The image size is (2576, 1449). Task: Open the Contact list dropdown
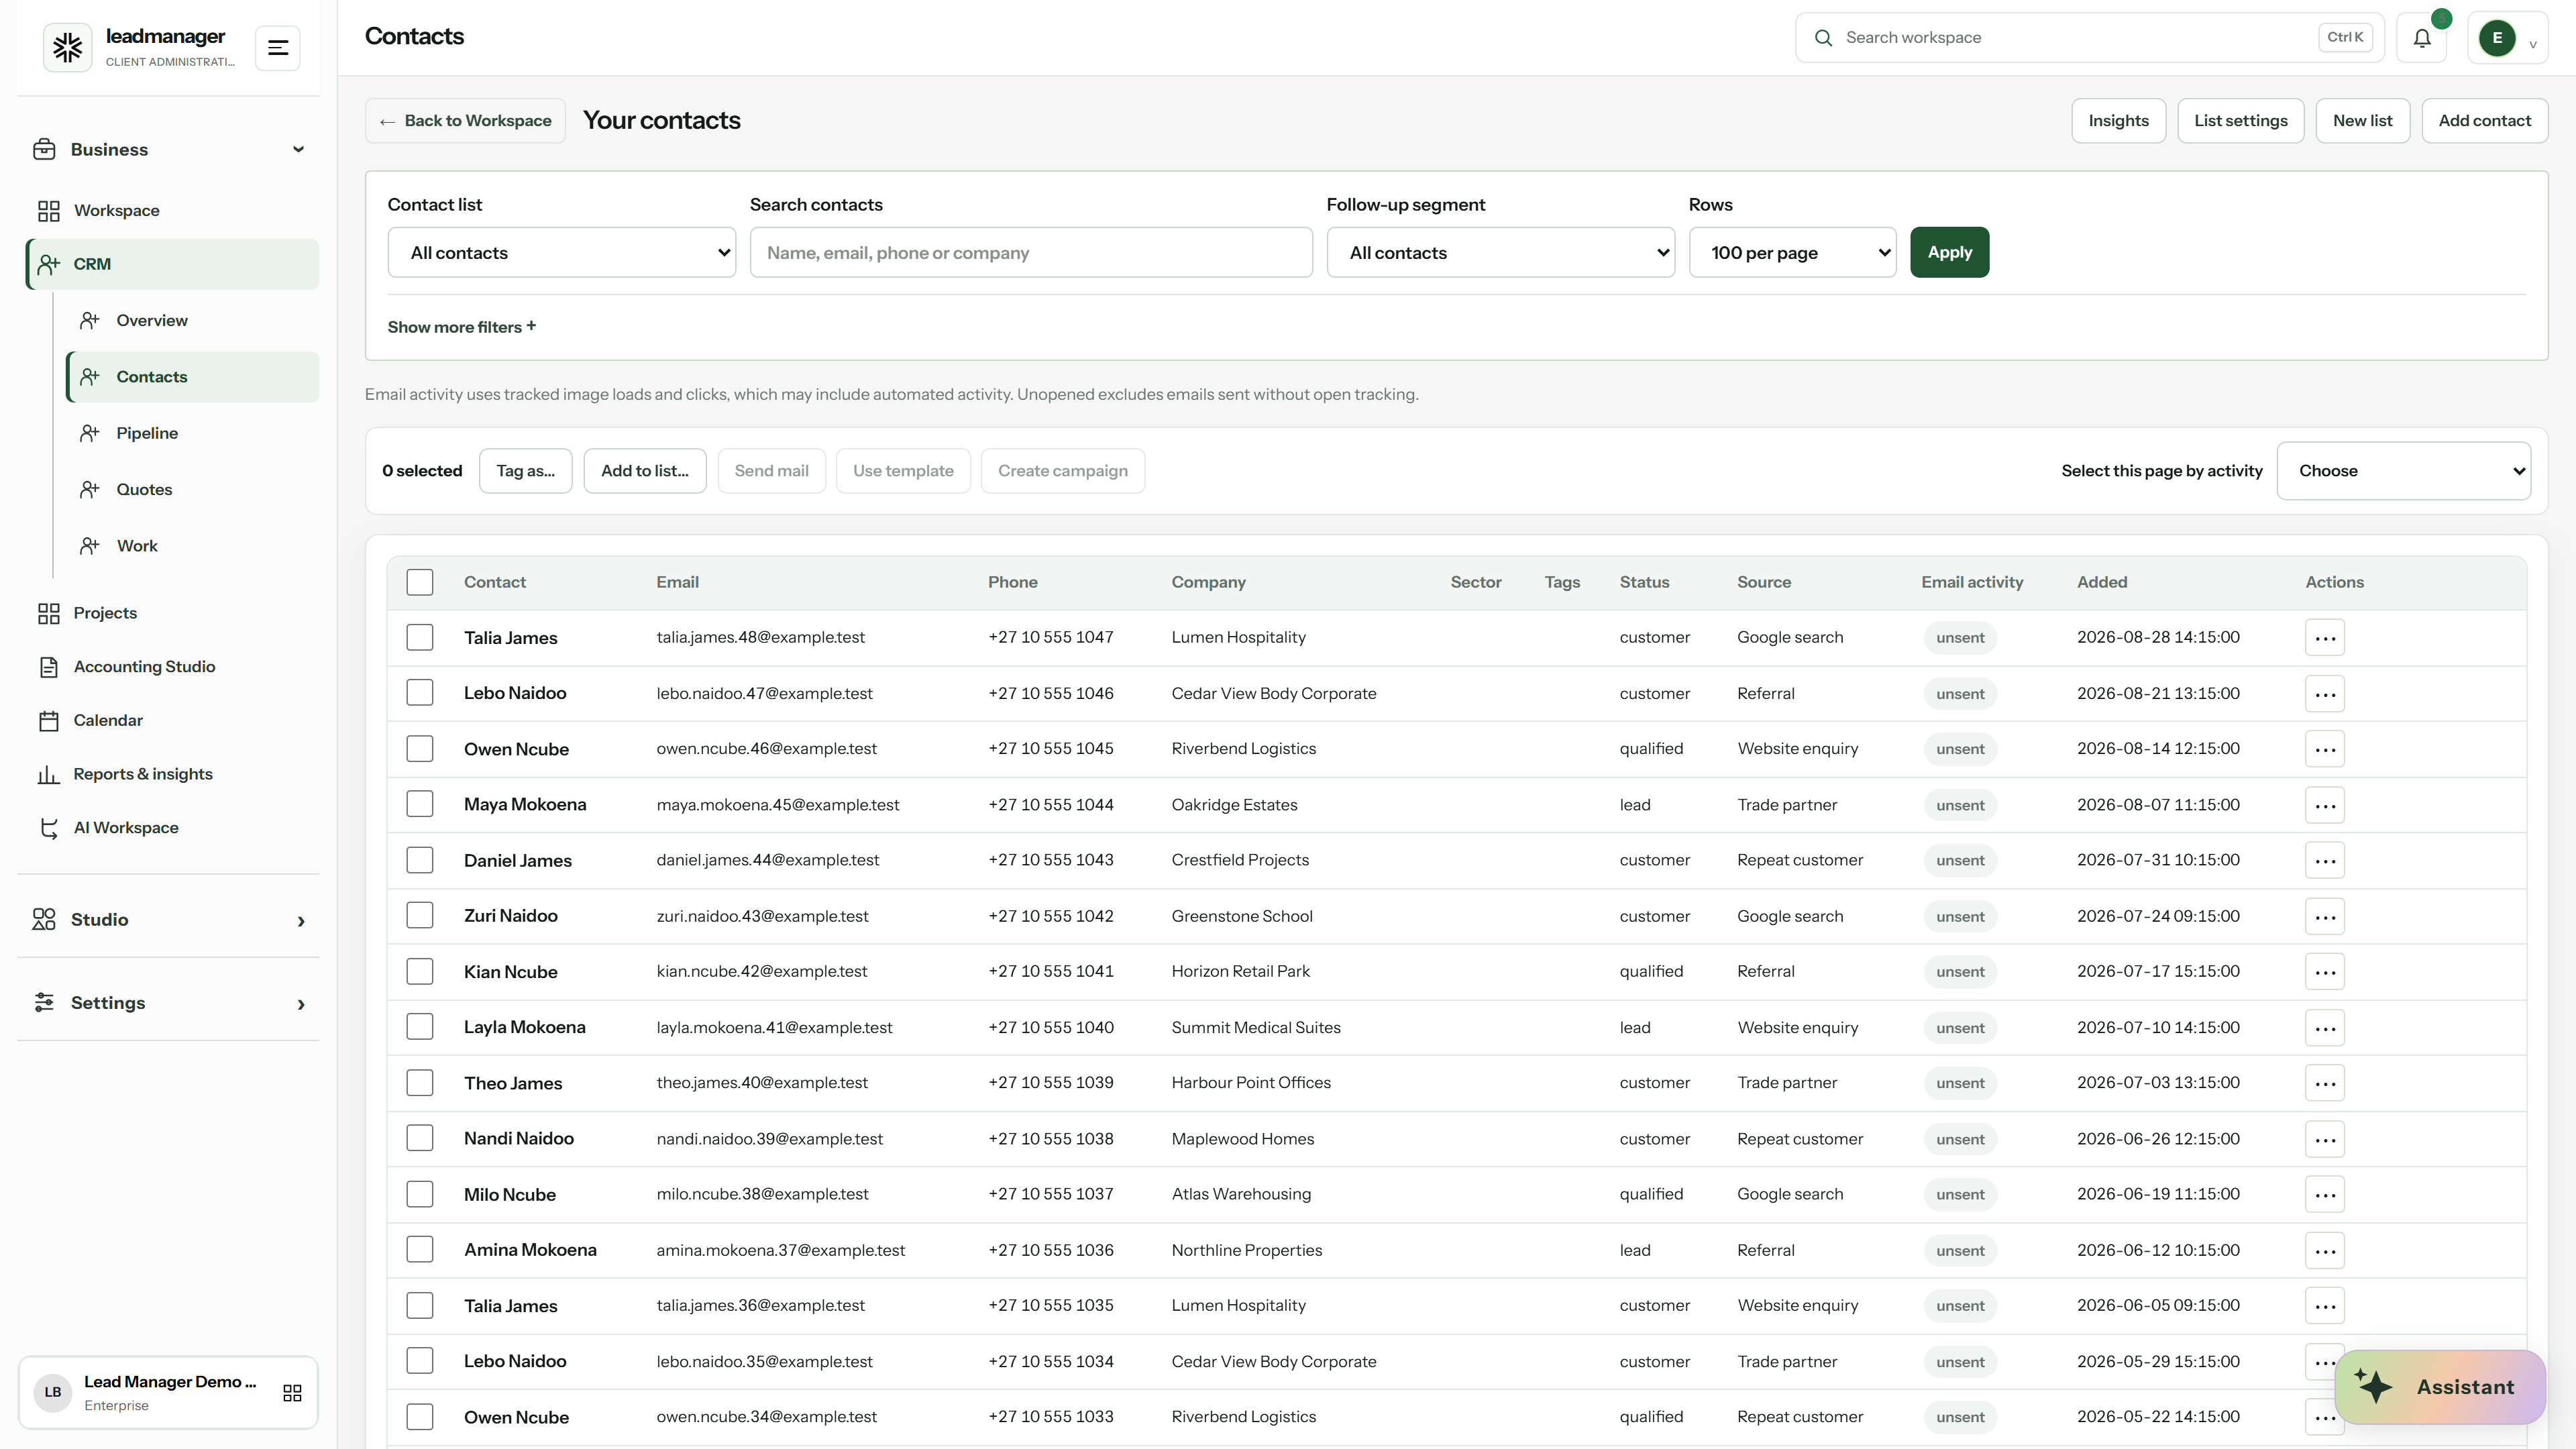[562, 253]
